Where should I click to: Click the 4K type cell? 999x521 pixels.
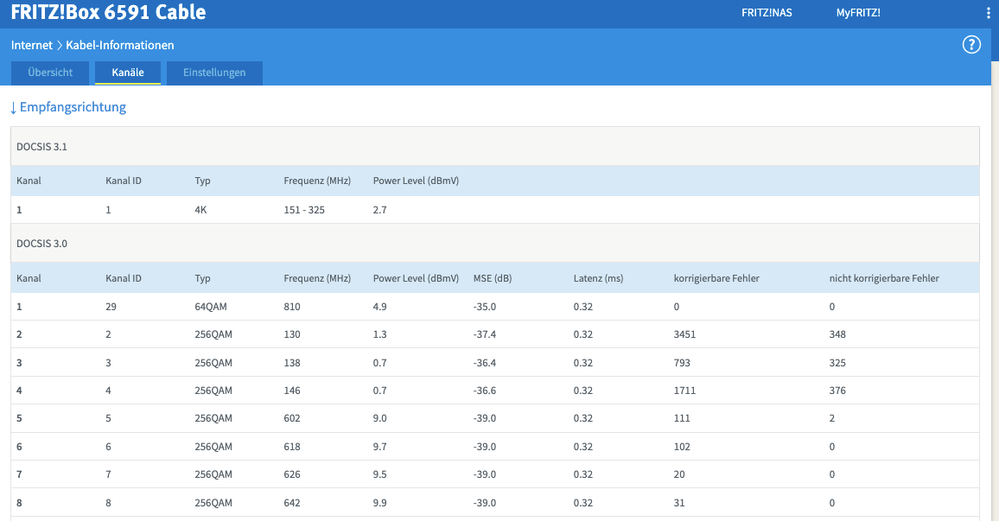click(201, 210)
